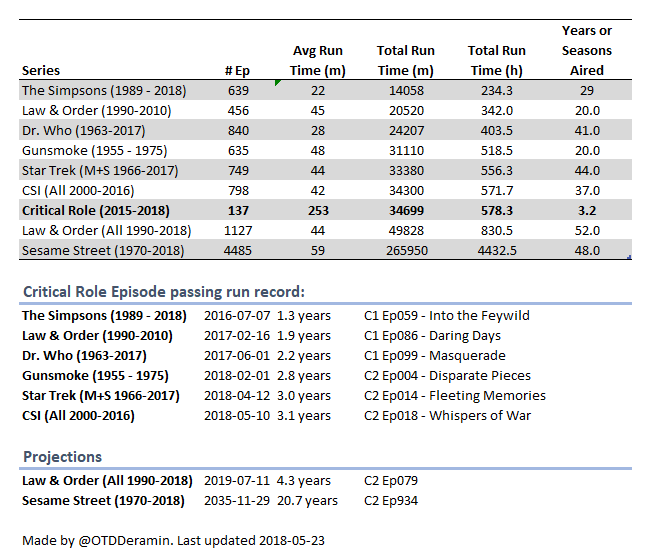
Task: Select the "# Ep" column header
Action: (237, 71)
